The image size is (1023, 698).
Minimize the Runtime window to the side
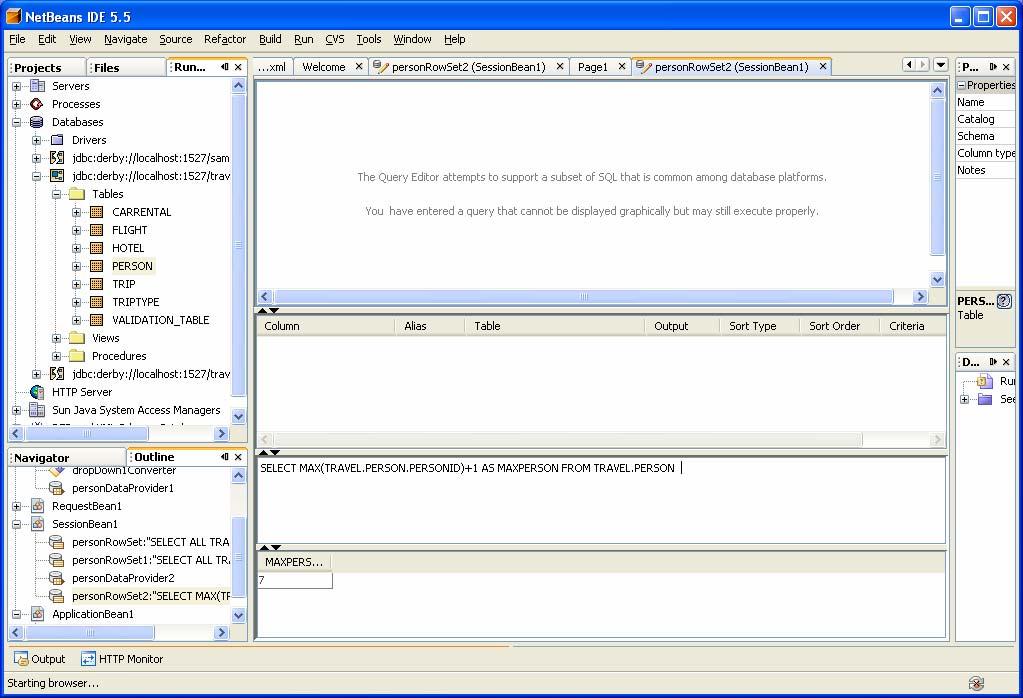[224, 67]
